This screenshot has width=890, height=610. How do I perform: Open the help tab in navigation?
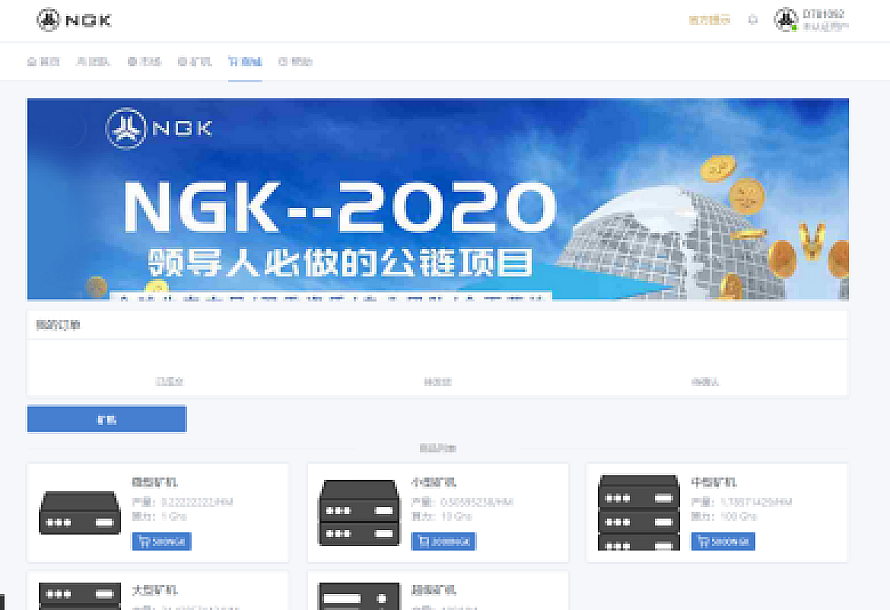(295, 61)
